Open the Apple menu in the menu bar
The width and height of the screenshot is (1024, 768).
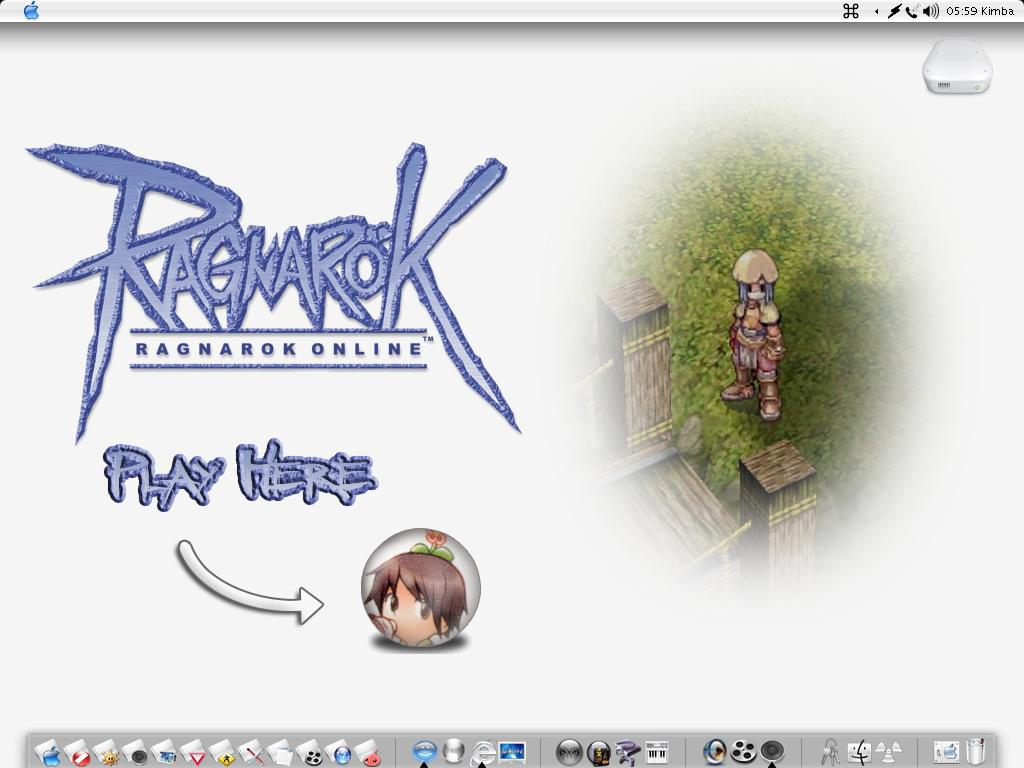coord(31,11)
